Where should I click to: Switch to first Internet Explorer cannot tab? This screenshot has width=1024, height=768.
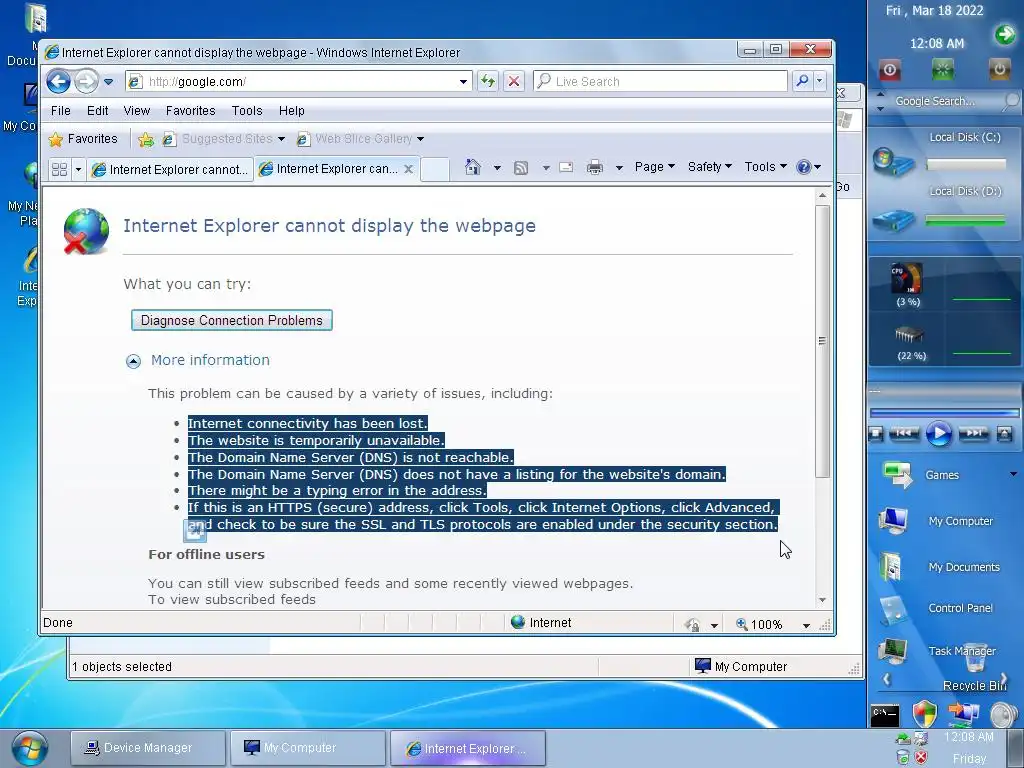pos(170,170)
